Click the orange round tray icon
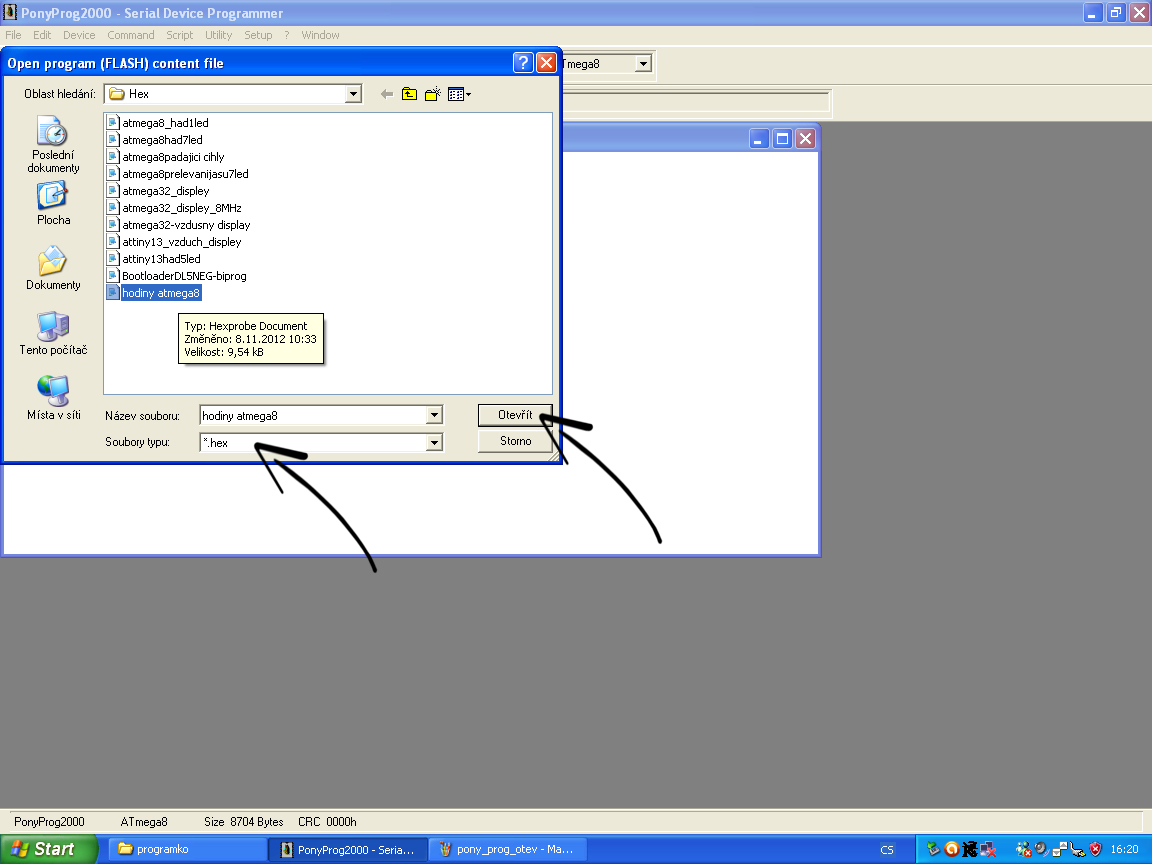The height and width of the screenshot is (864, 1152). click(951, 849)
